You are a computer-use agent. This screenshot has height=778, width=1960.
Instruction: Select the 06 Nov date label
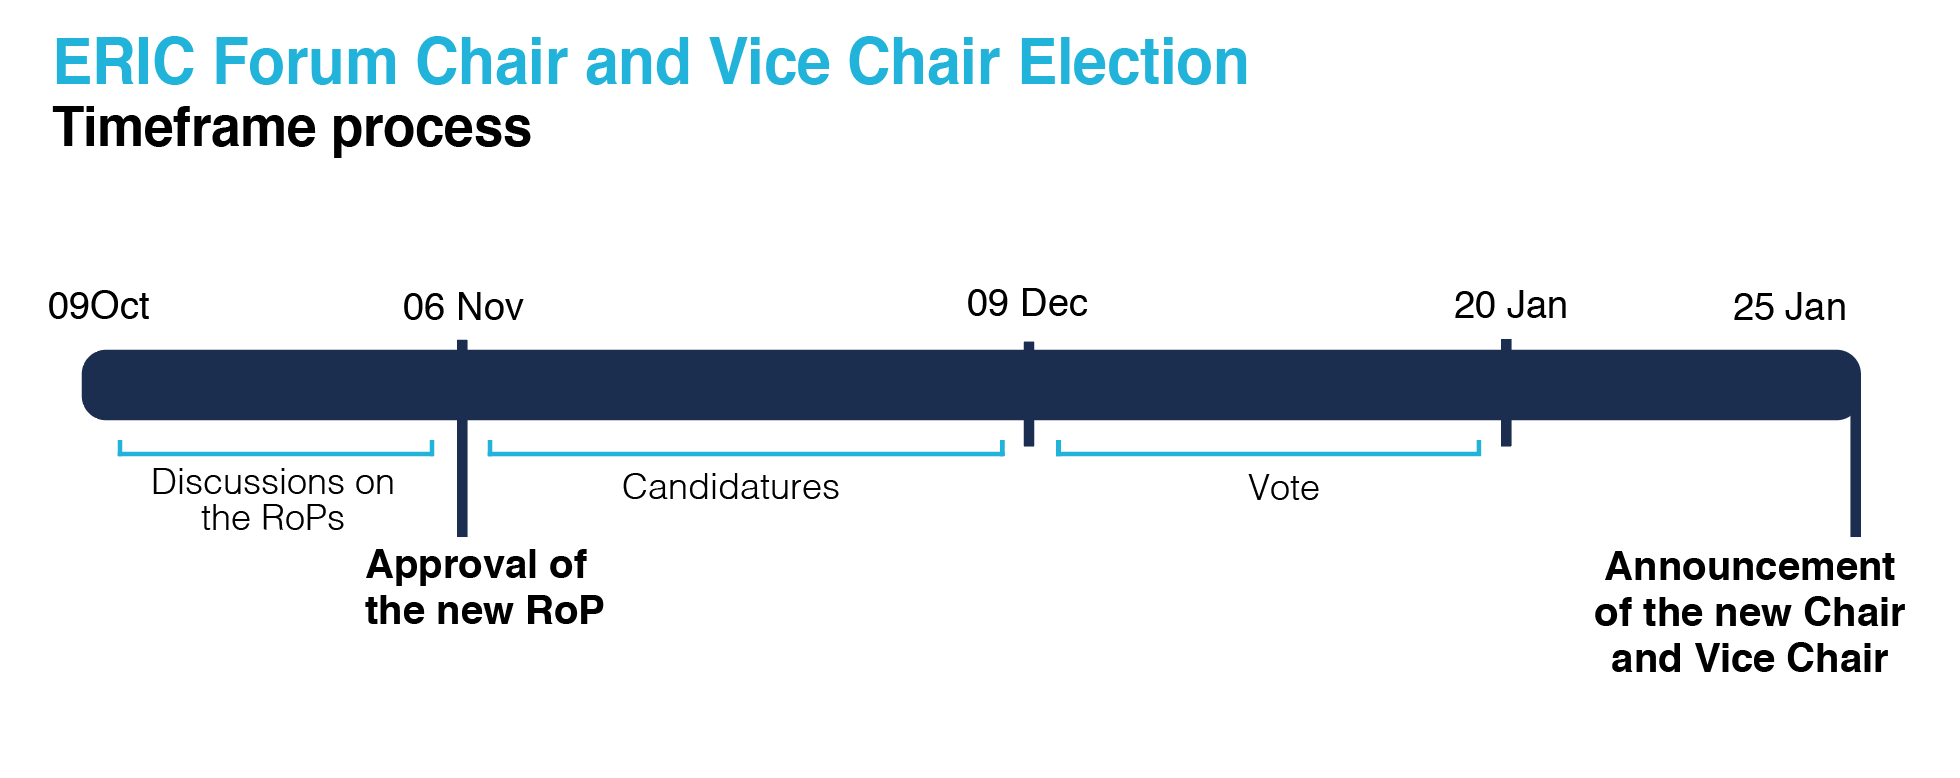point(463,307)
